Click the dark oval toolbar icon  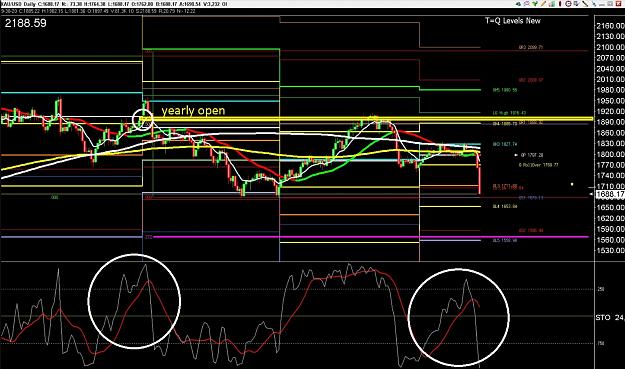pos(560,4)
